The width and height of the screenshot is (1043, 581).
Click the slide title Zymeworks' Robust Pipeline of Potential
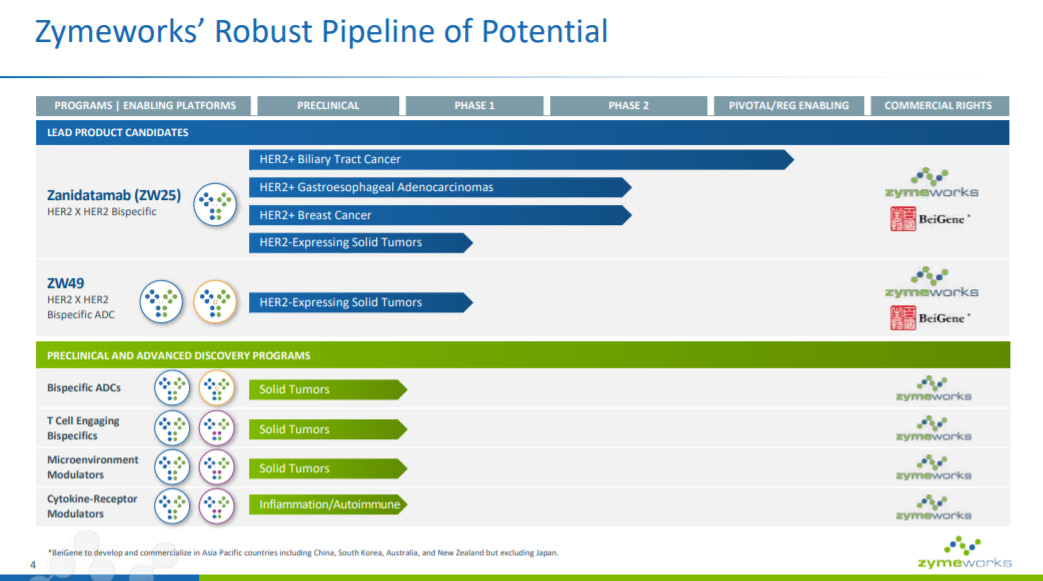321,31
